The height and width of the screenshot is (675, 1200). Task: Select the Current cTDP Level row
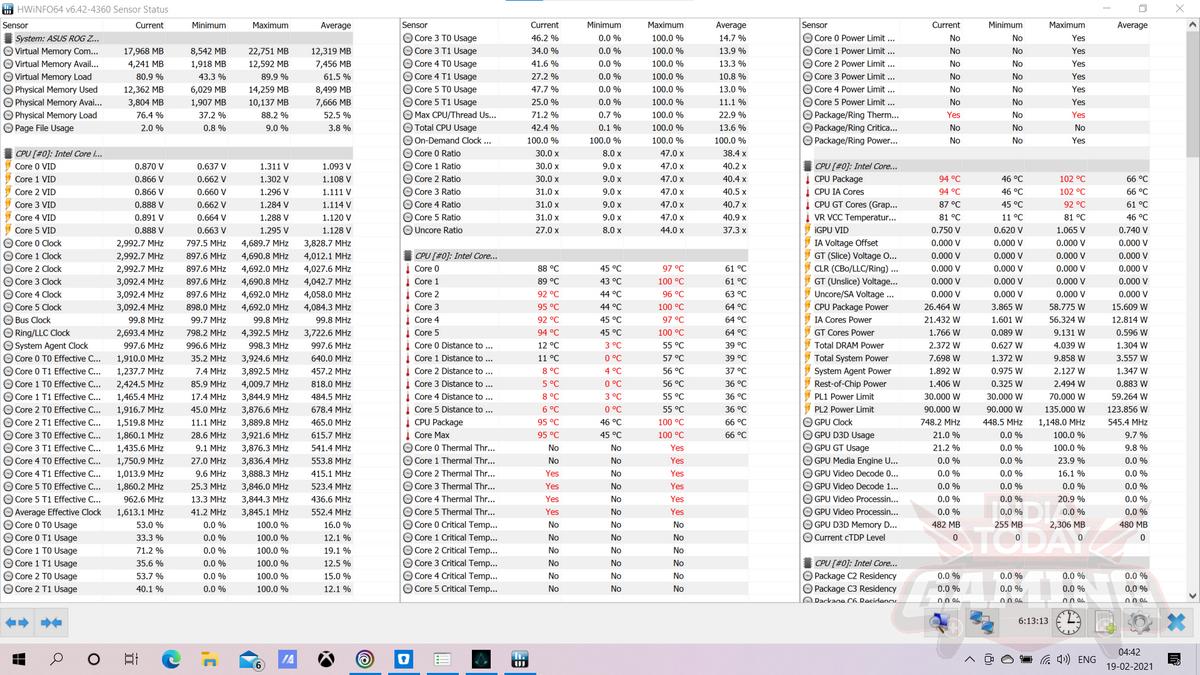coord(976,538)
